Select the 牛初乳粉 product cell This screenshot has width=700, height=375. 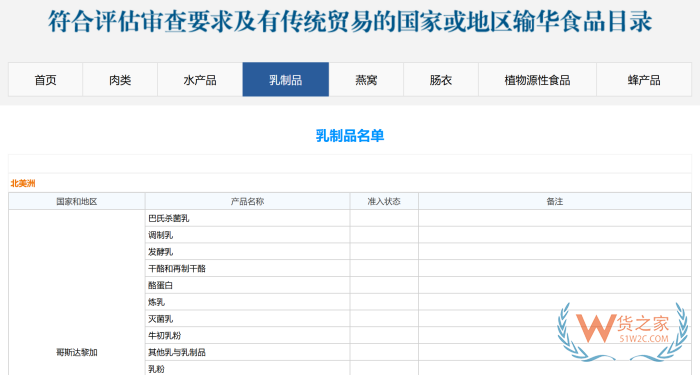pyautogui.click(x=247, y=335)
